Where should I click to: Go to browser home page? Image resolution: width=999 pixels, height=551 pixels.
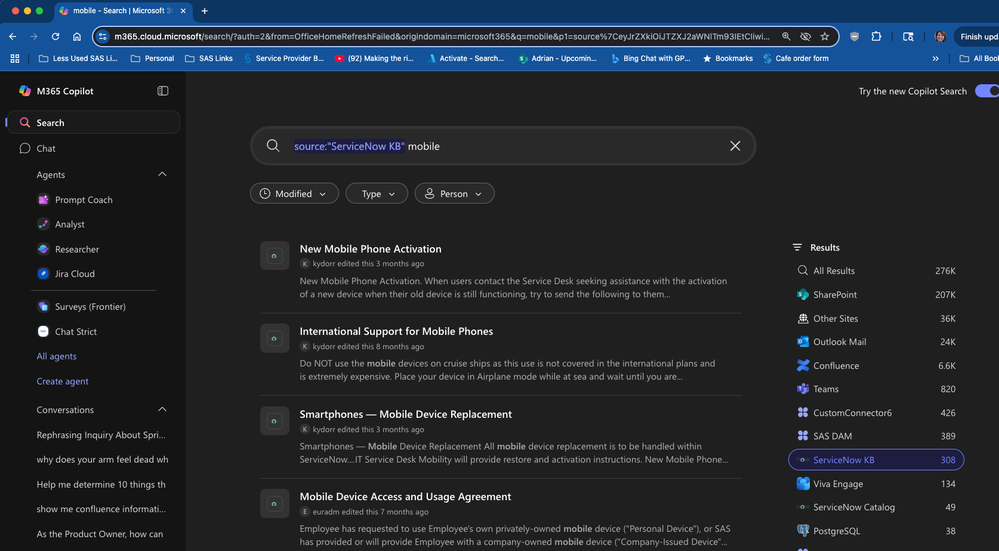point(76,37)
